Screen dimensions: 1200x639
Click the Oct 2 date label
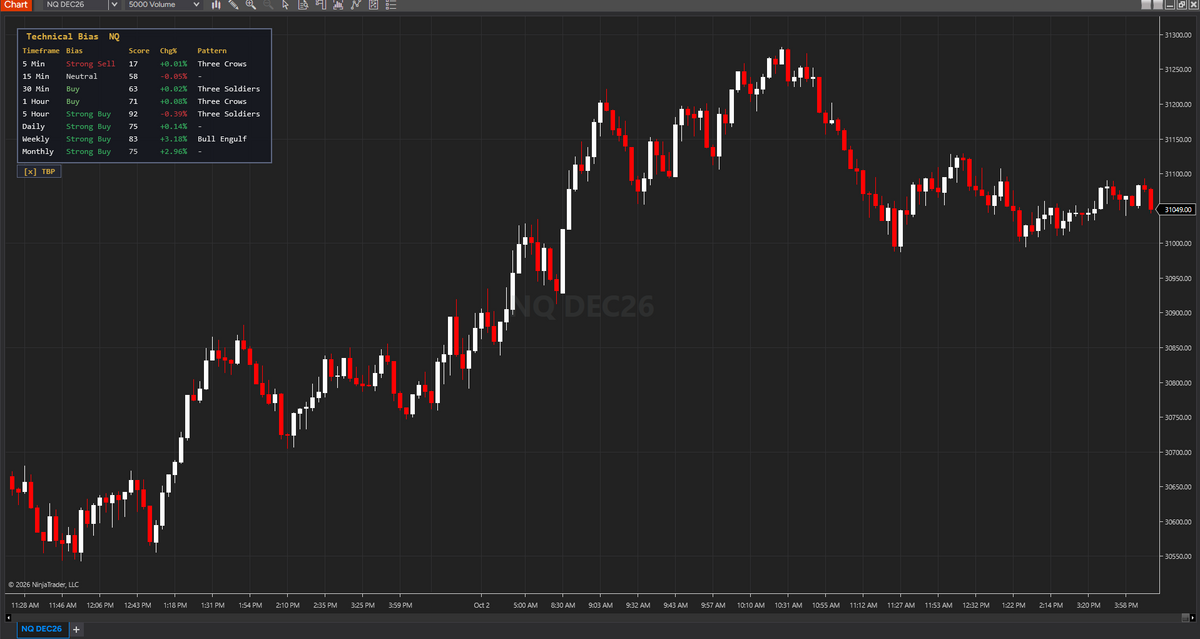[x=482, y=605]
